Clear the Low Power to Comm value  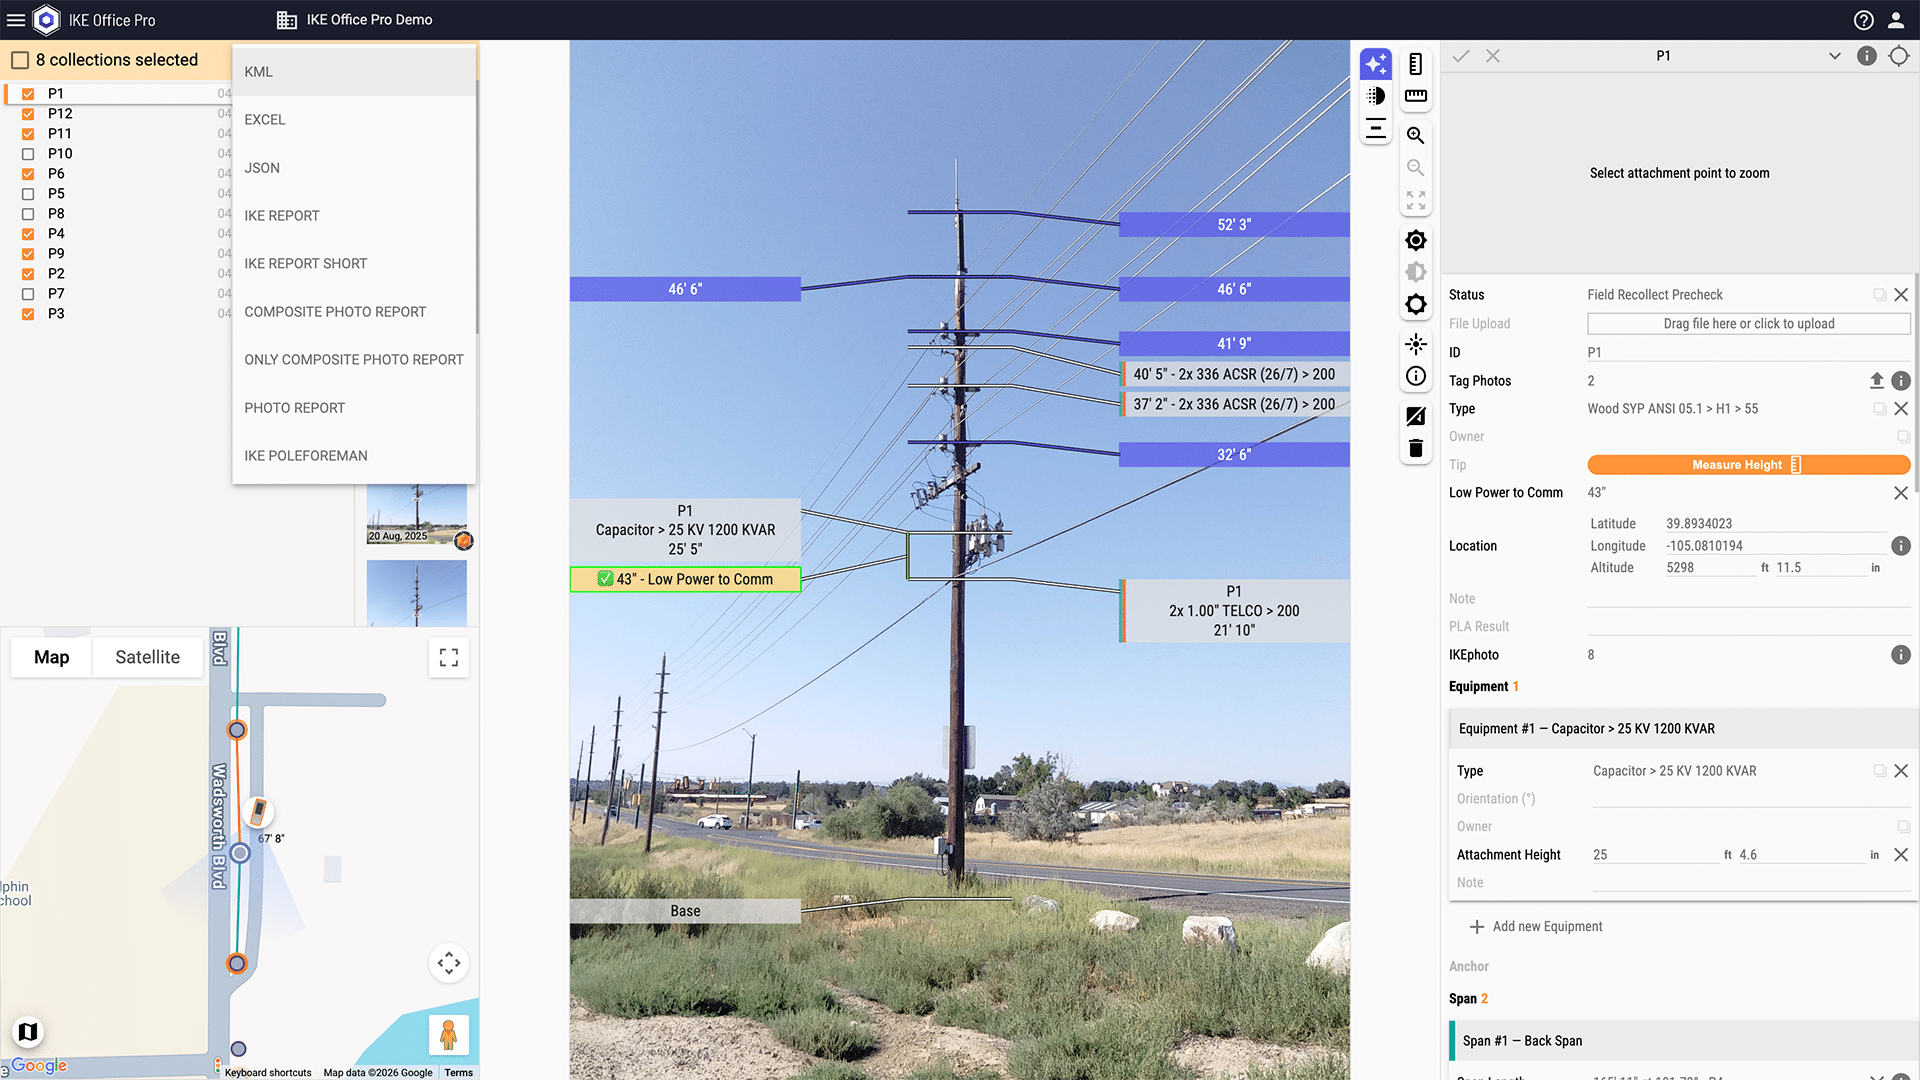[x=1901, y=493]
